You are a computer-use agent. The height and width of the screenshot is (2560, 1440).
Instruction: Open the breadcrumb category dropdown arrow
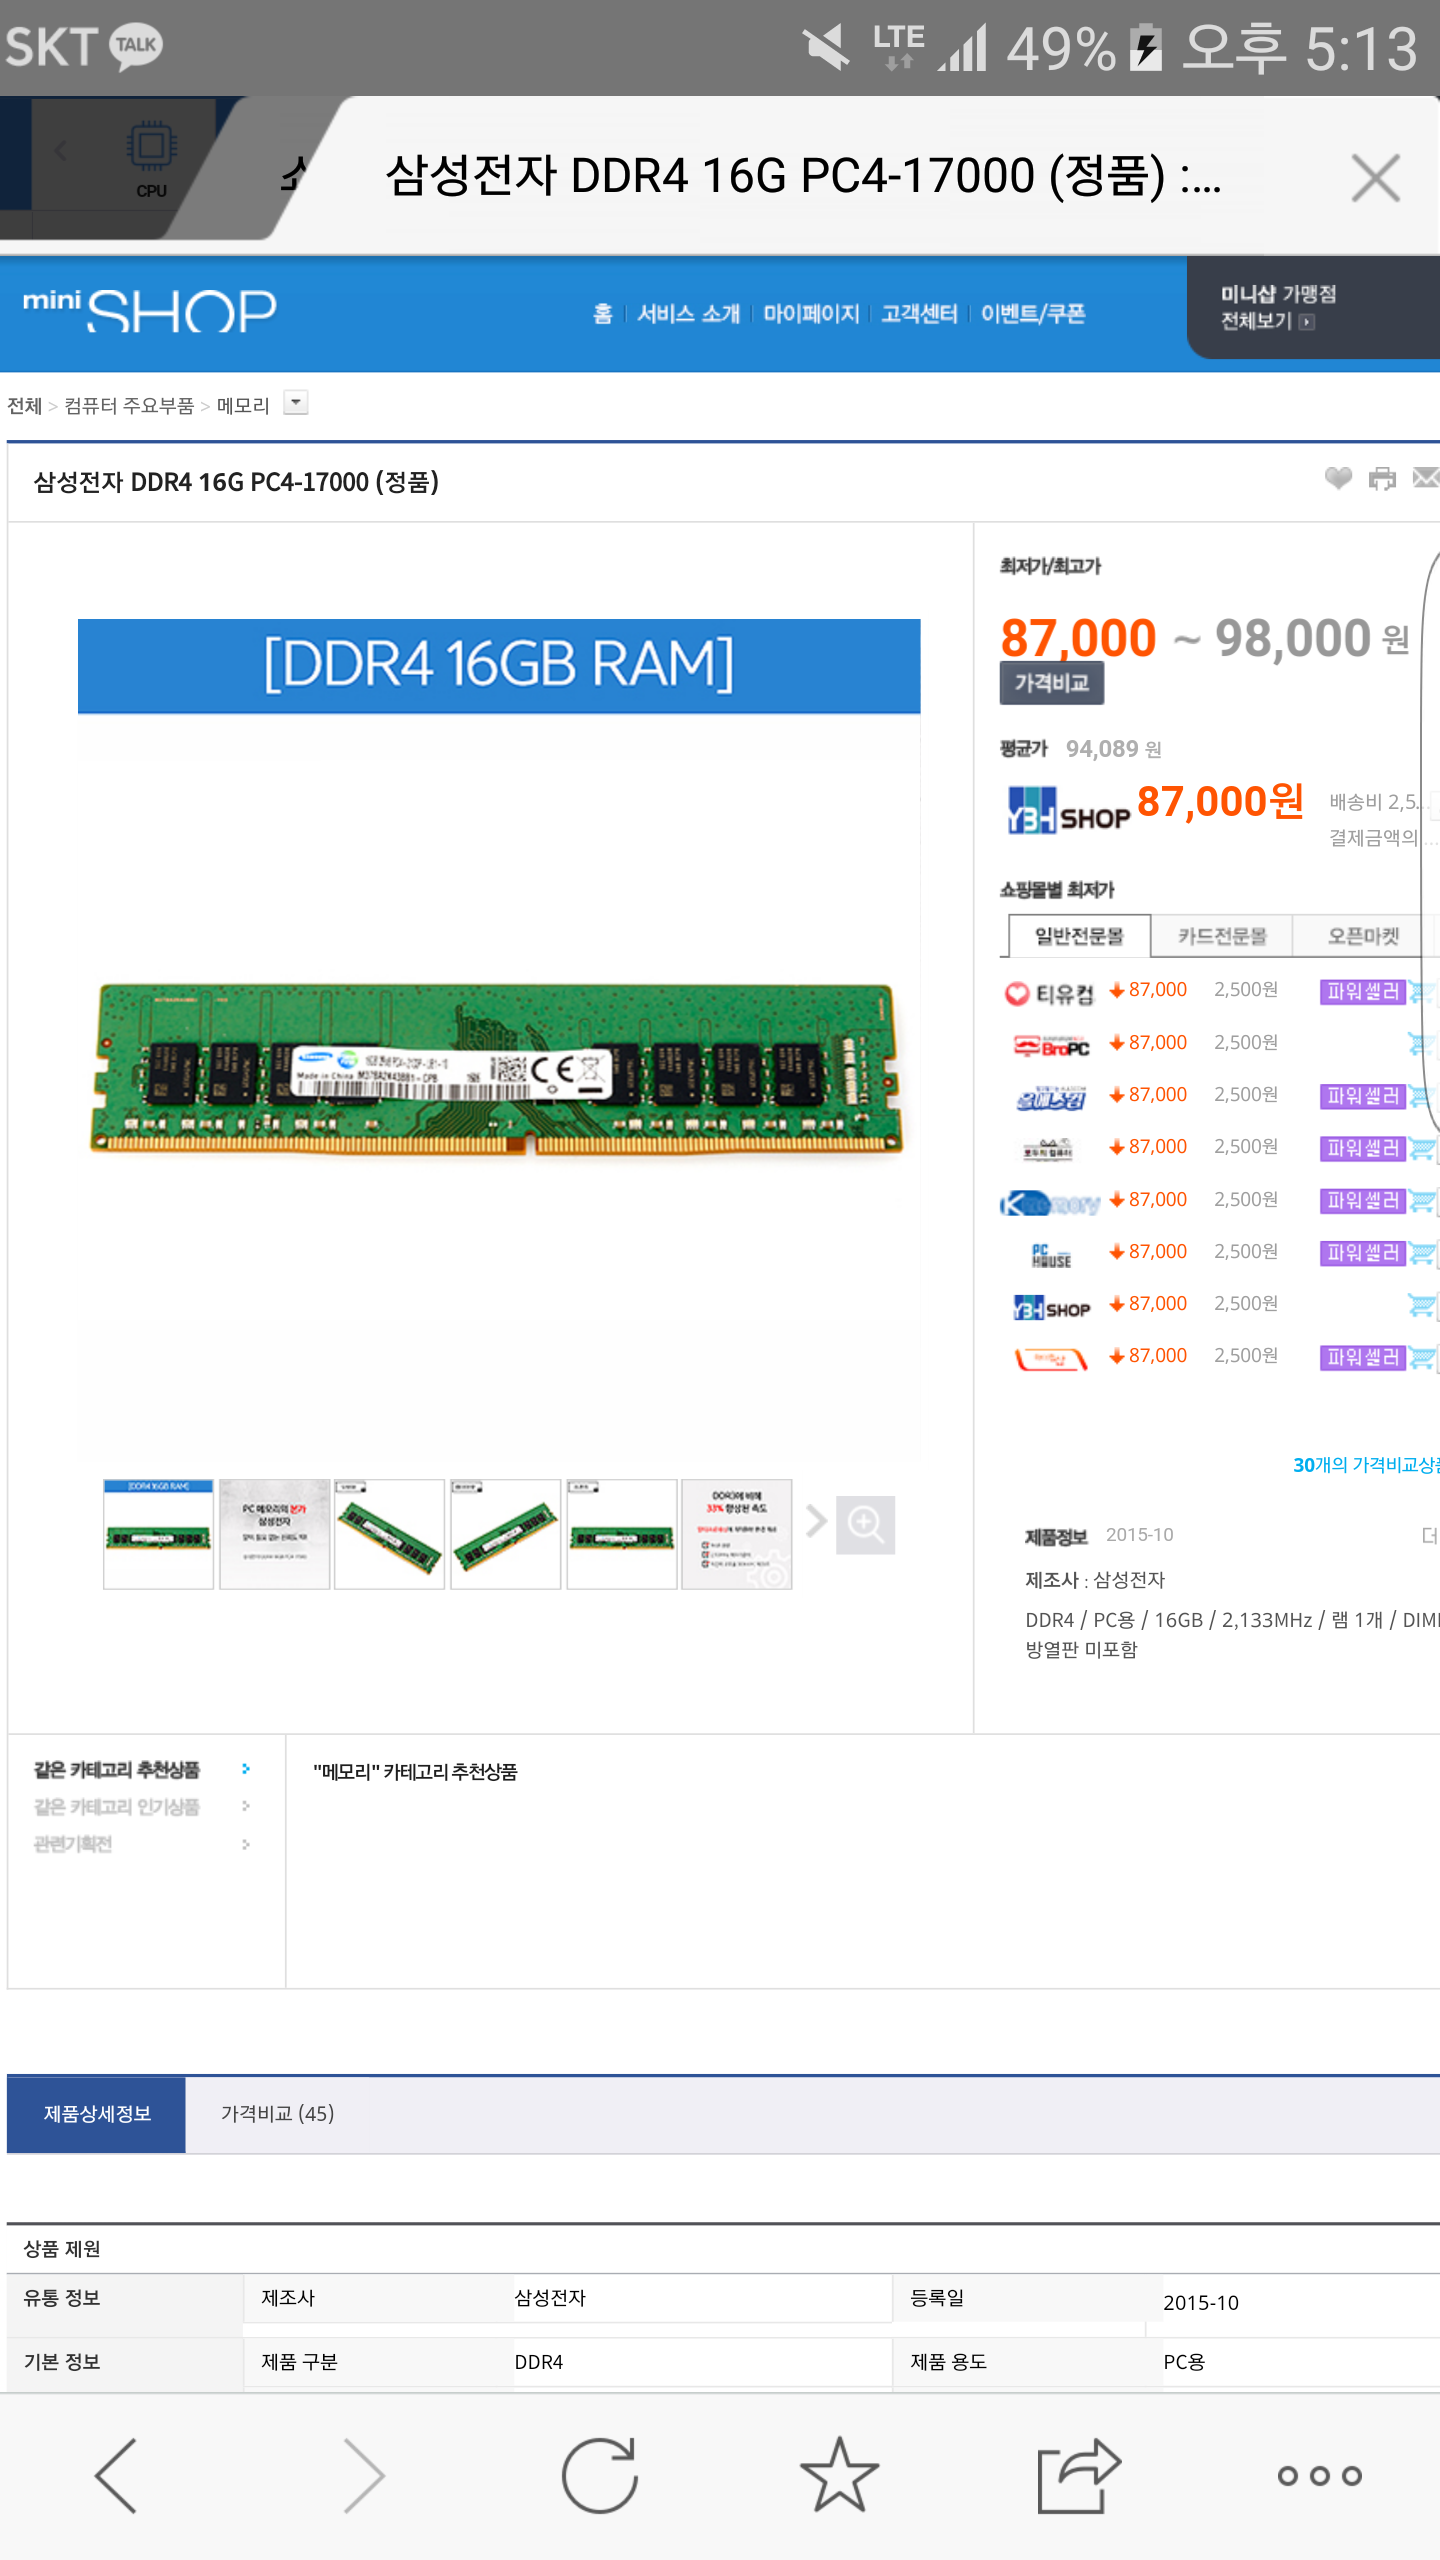(x=296, y=402)
